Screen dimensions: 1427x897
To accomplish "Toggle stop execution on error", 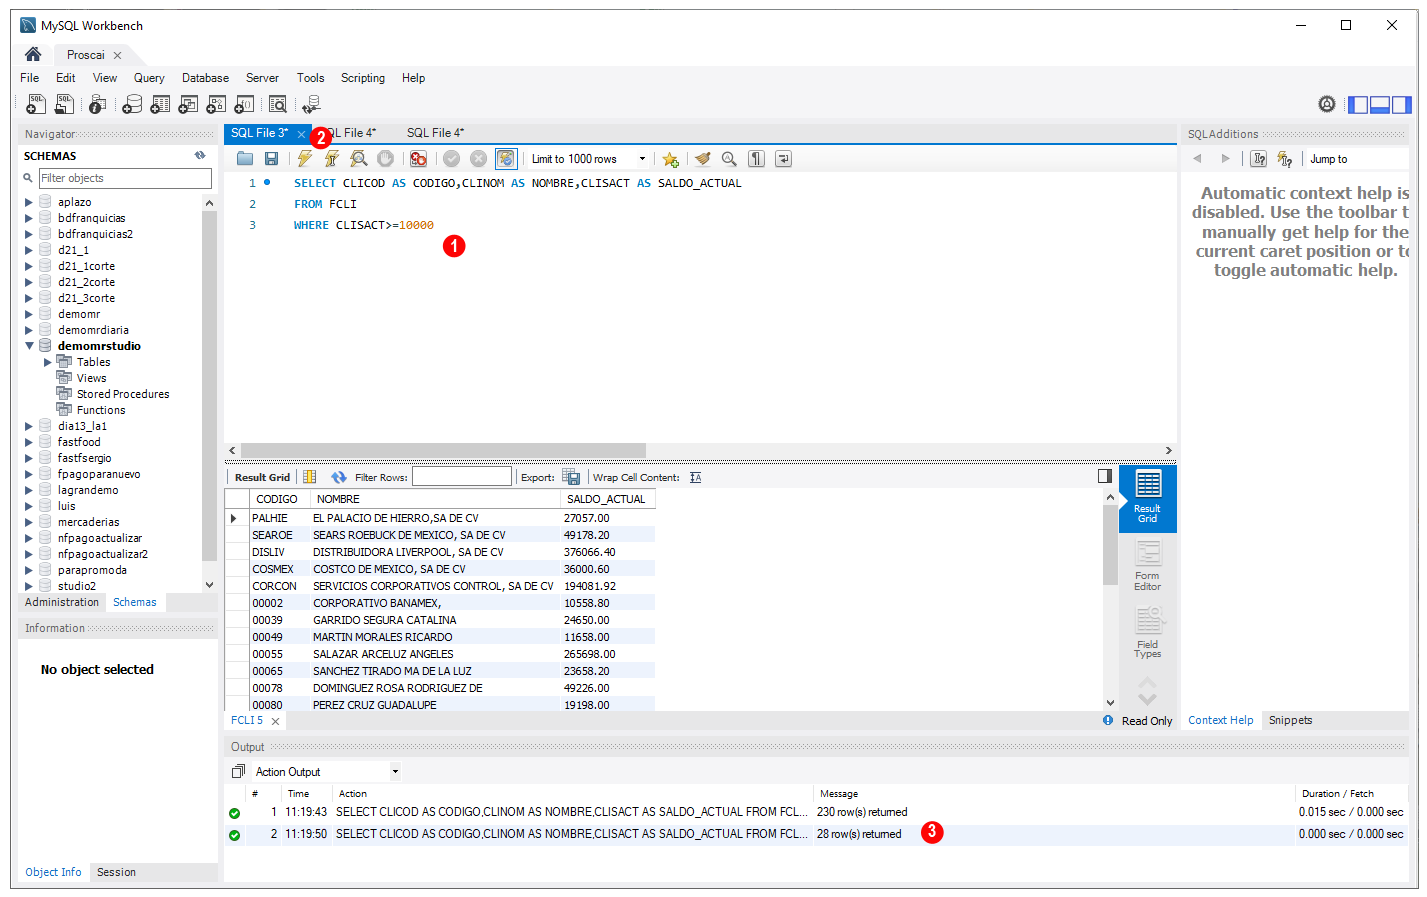I will tap(418, 158).
